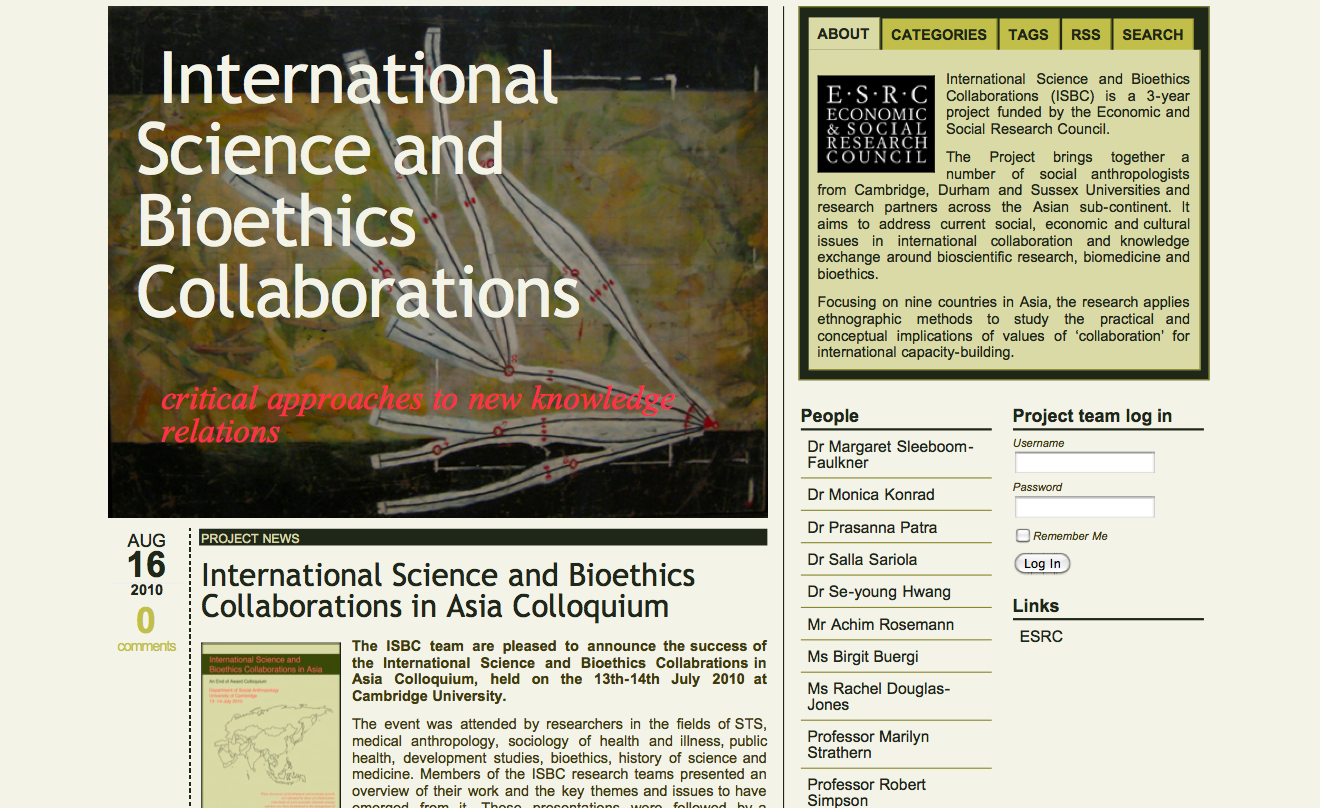Screen dimensions: 1320x808
Task: Open the ESRC link under Links
Action: [1041, 636]
